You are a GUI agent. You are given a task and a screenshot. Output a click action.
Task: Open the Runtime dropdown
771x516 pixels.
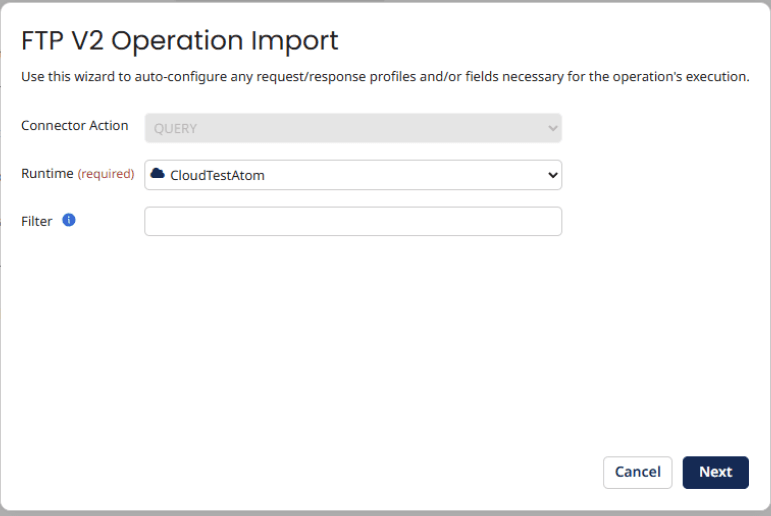353,175
